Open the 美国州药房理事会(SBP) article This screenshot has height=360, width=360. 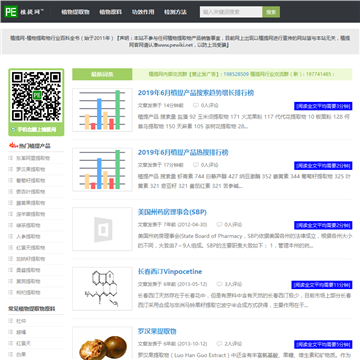point(172,212)
